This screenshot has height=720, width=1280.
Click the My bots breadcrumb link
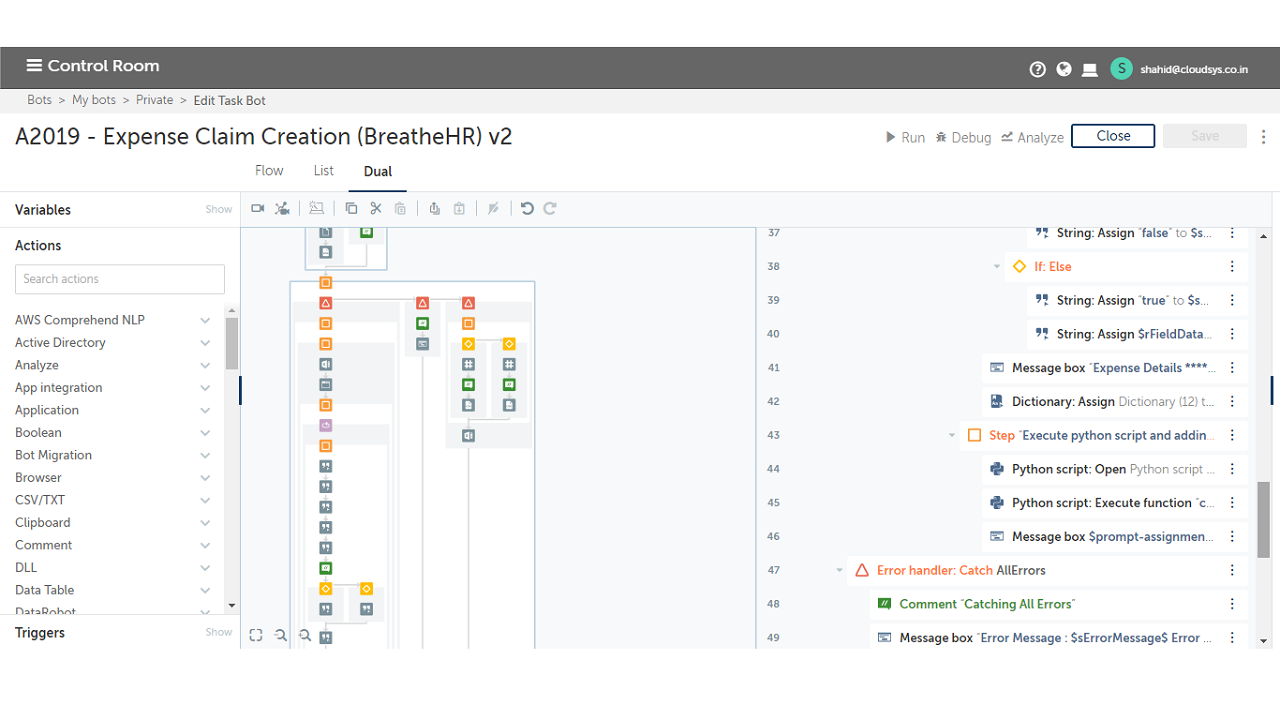(x=94, y=100)
